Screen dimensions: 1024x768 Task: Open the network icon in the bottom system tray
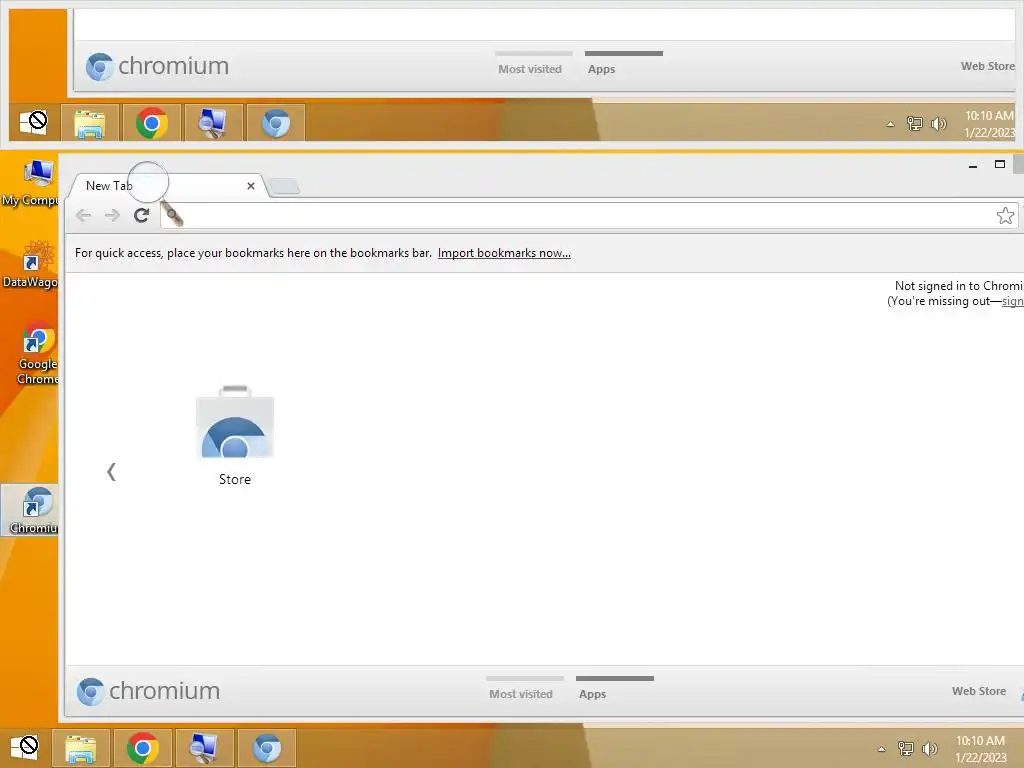click(x=906, y=748)
